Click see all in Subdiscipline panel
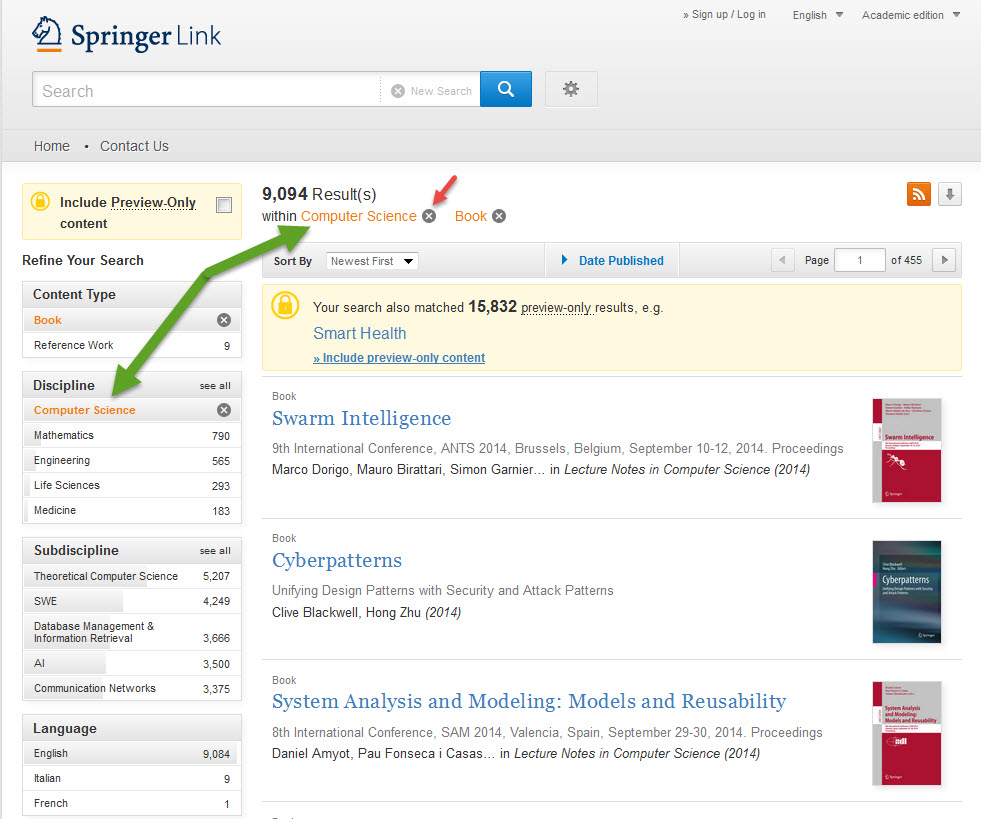The image size is (981, 819). [215, 551]
